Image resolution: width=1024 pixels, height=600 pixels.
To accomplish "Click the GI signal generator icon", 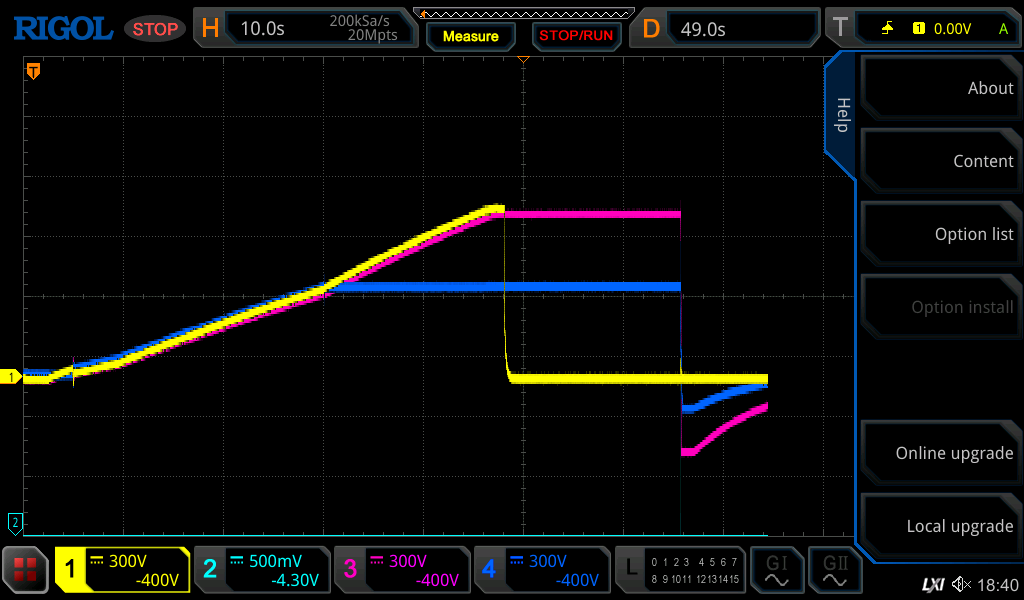I will pos(776,570).
